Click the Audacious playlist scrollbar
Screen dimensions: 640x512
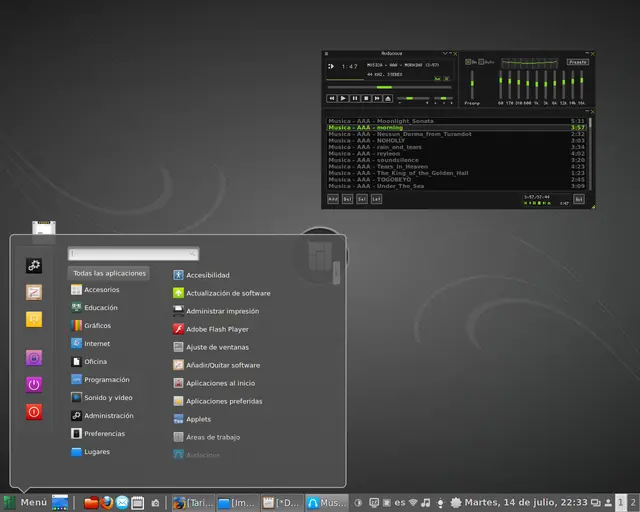pos(590,154)
